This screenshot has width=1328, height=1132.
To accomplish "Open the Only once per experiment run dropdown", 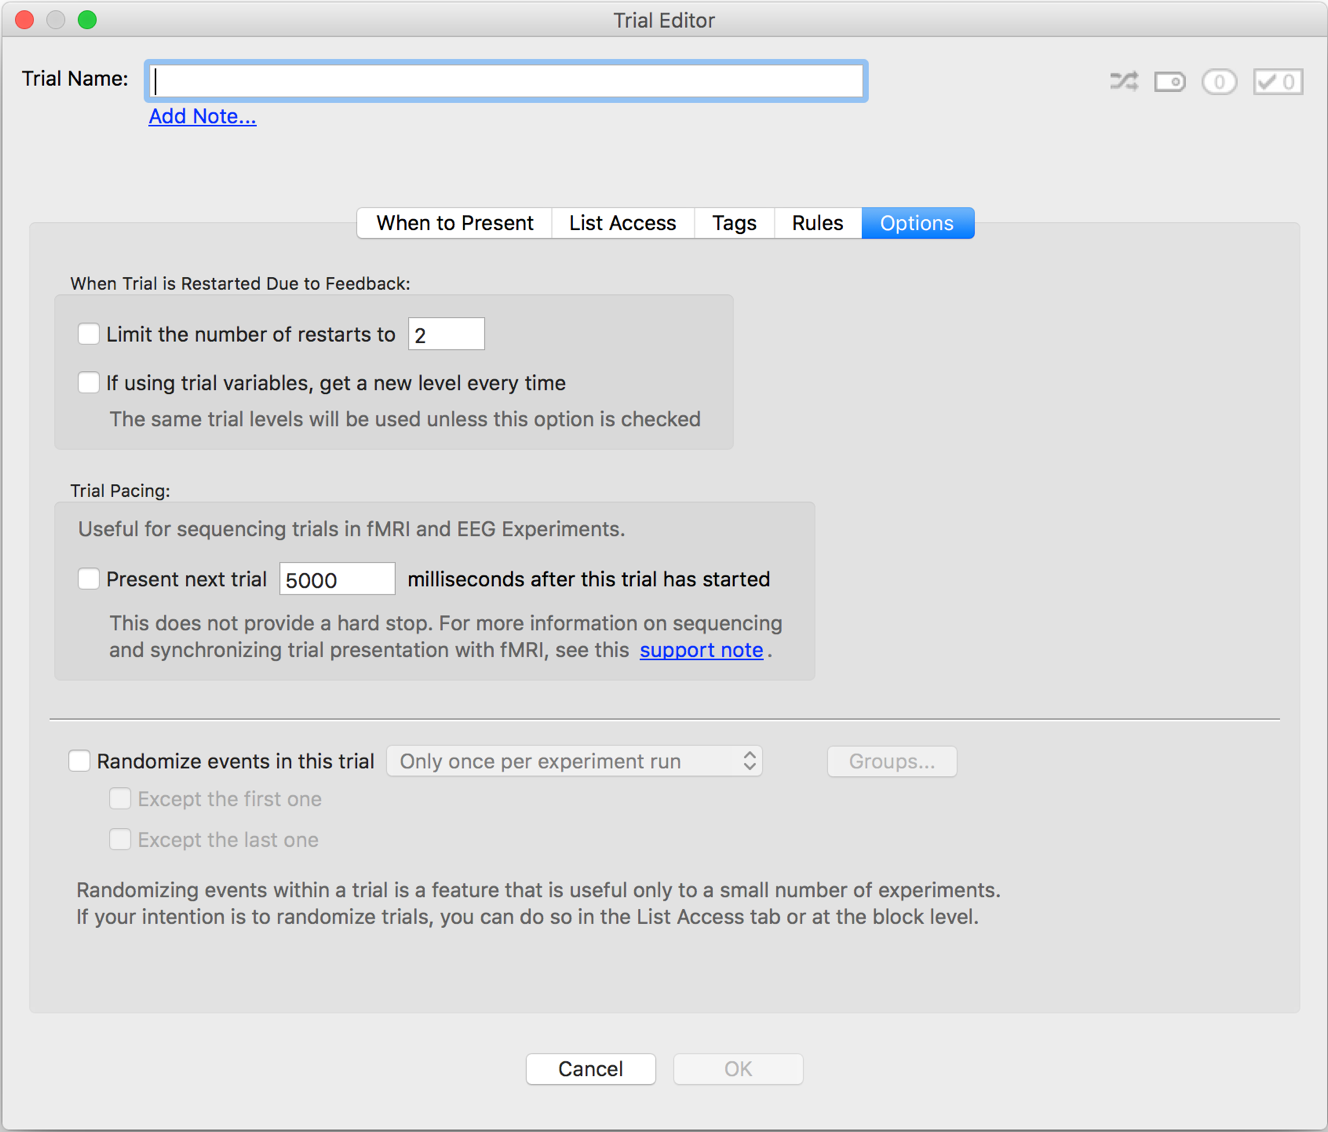I will [575, 761].
